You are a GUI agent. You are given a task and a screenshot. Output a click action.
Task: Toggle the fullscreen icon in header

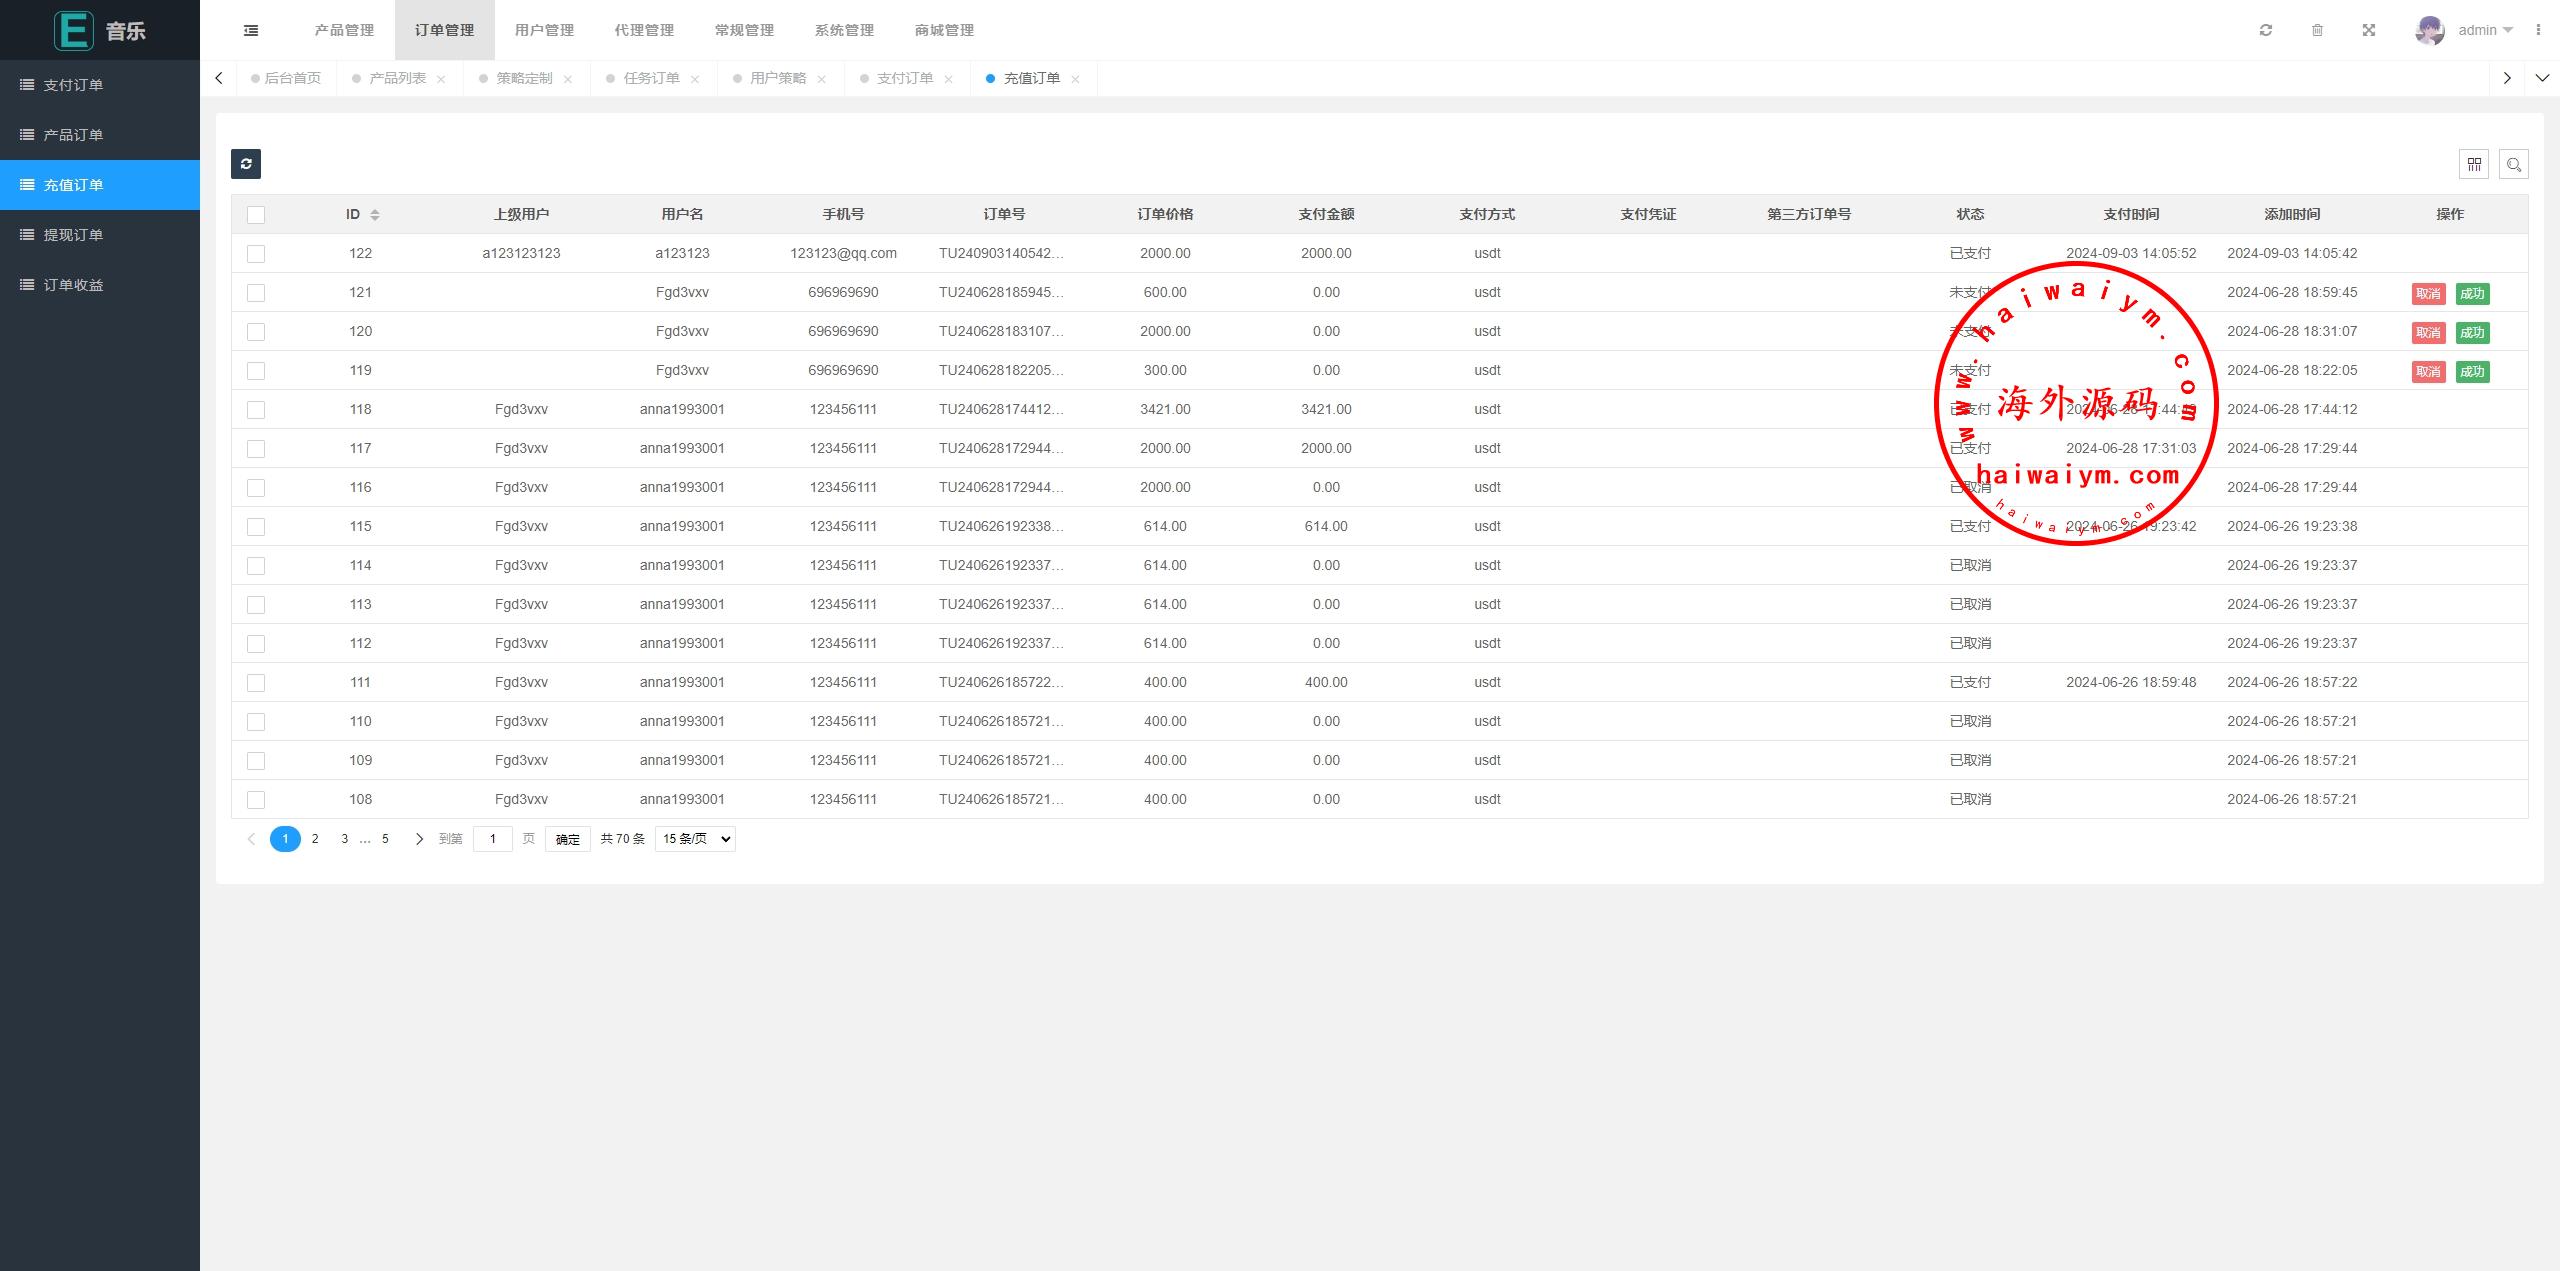tap(2369, 30)
